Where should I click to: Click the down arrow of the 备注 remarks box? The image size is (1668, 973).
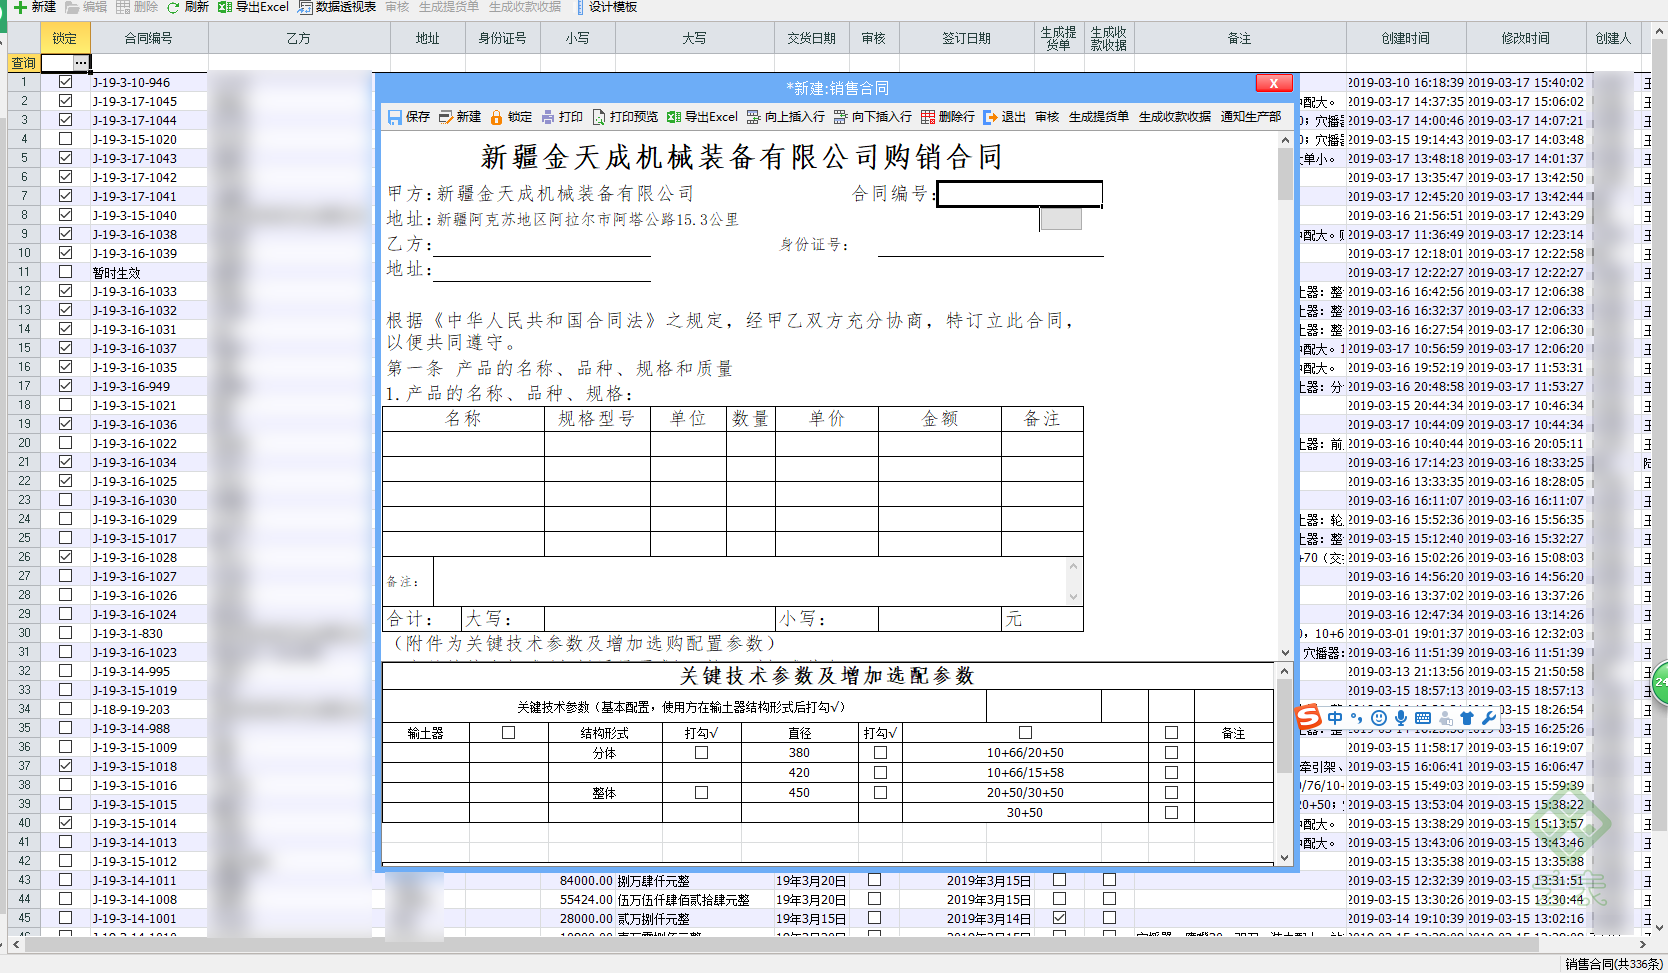1073,597
